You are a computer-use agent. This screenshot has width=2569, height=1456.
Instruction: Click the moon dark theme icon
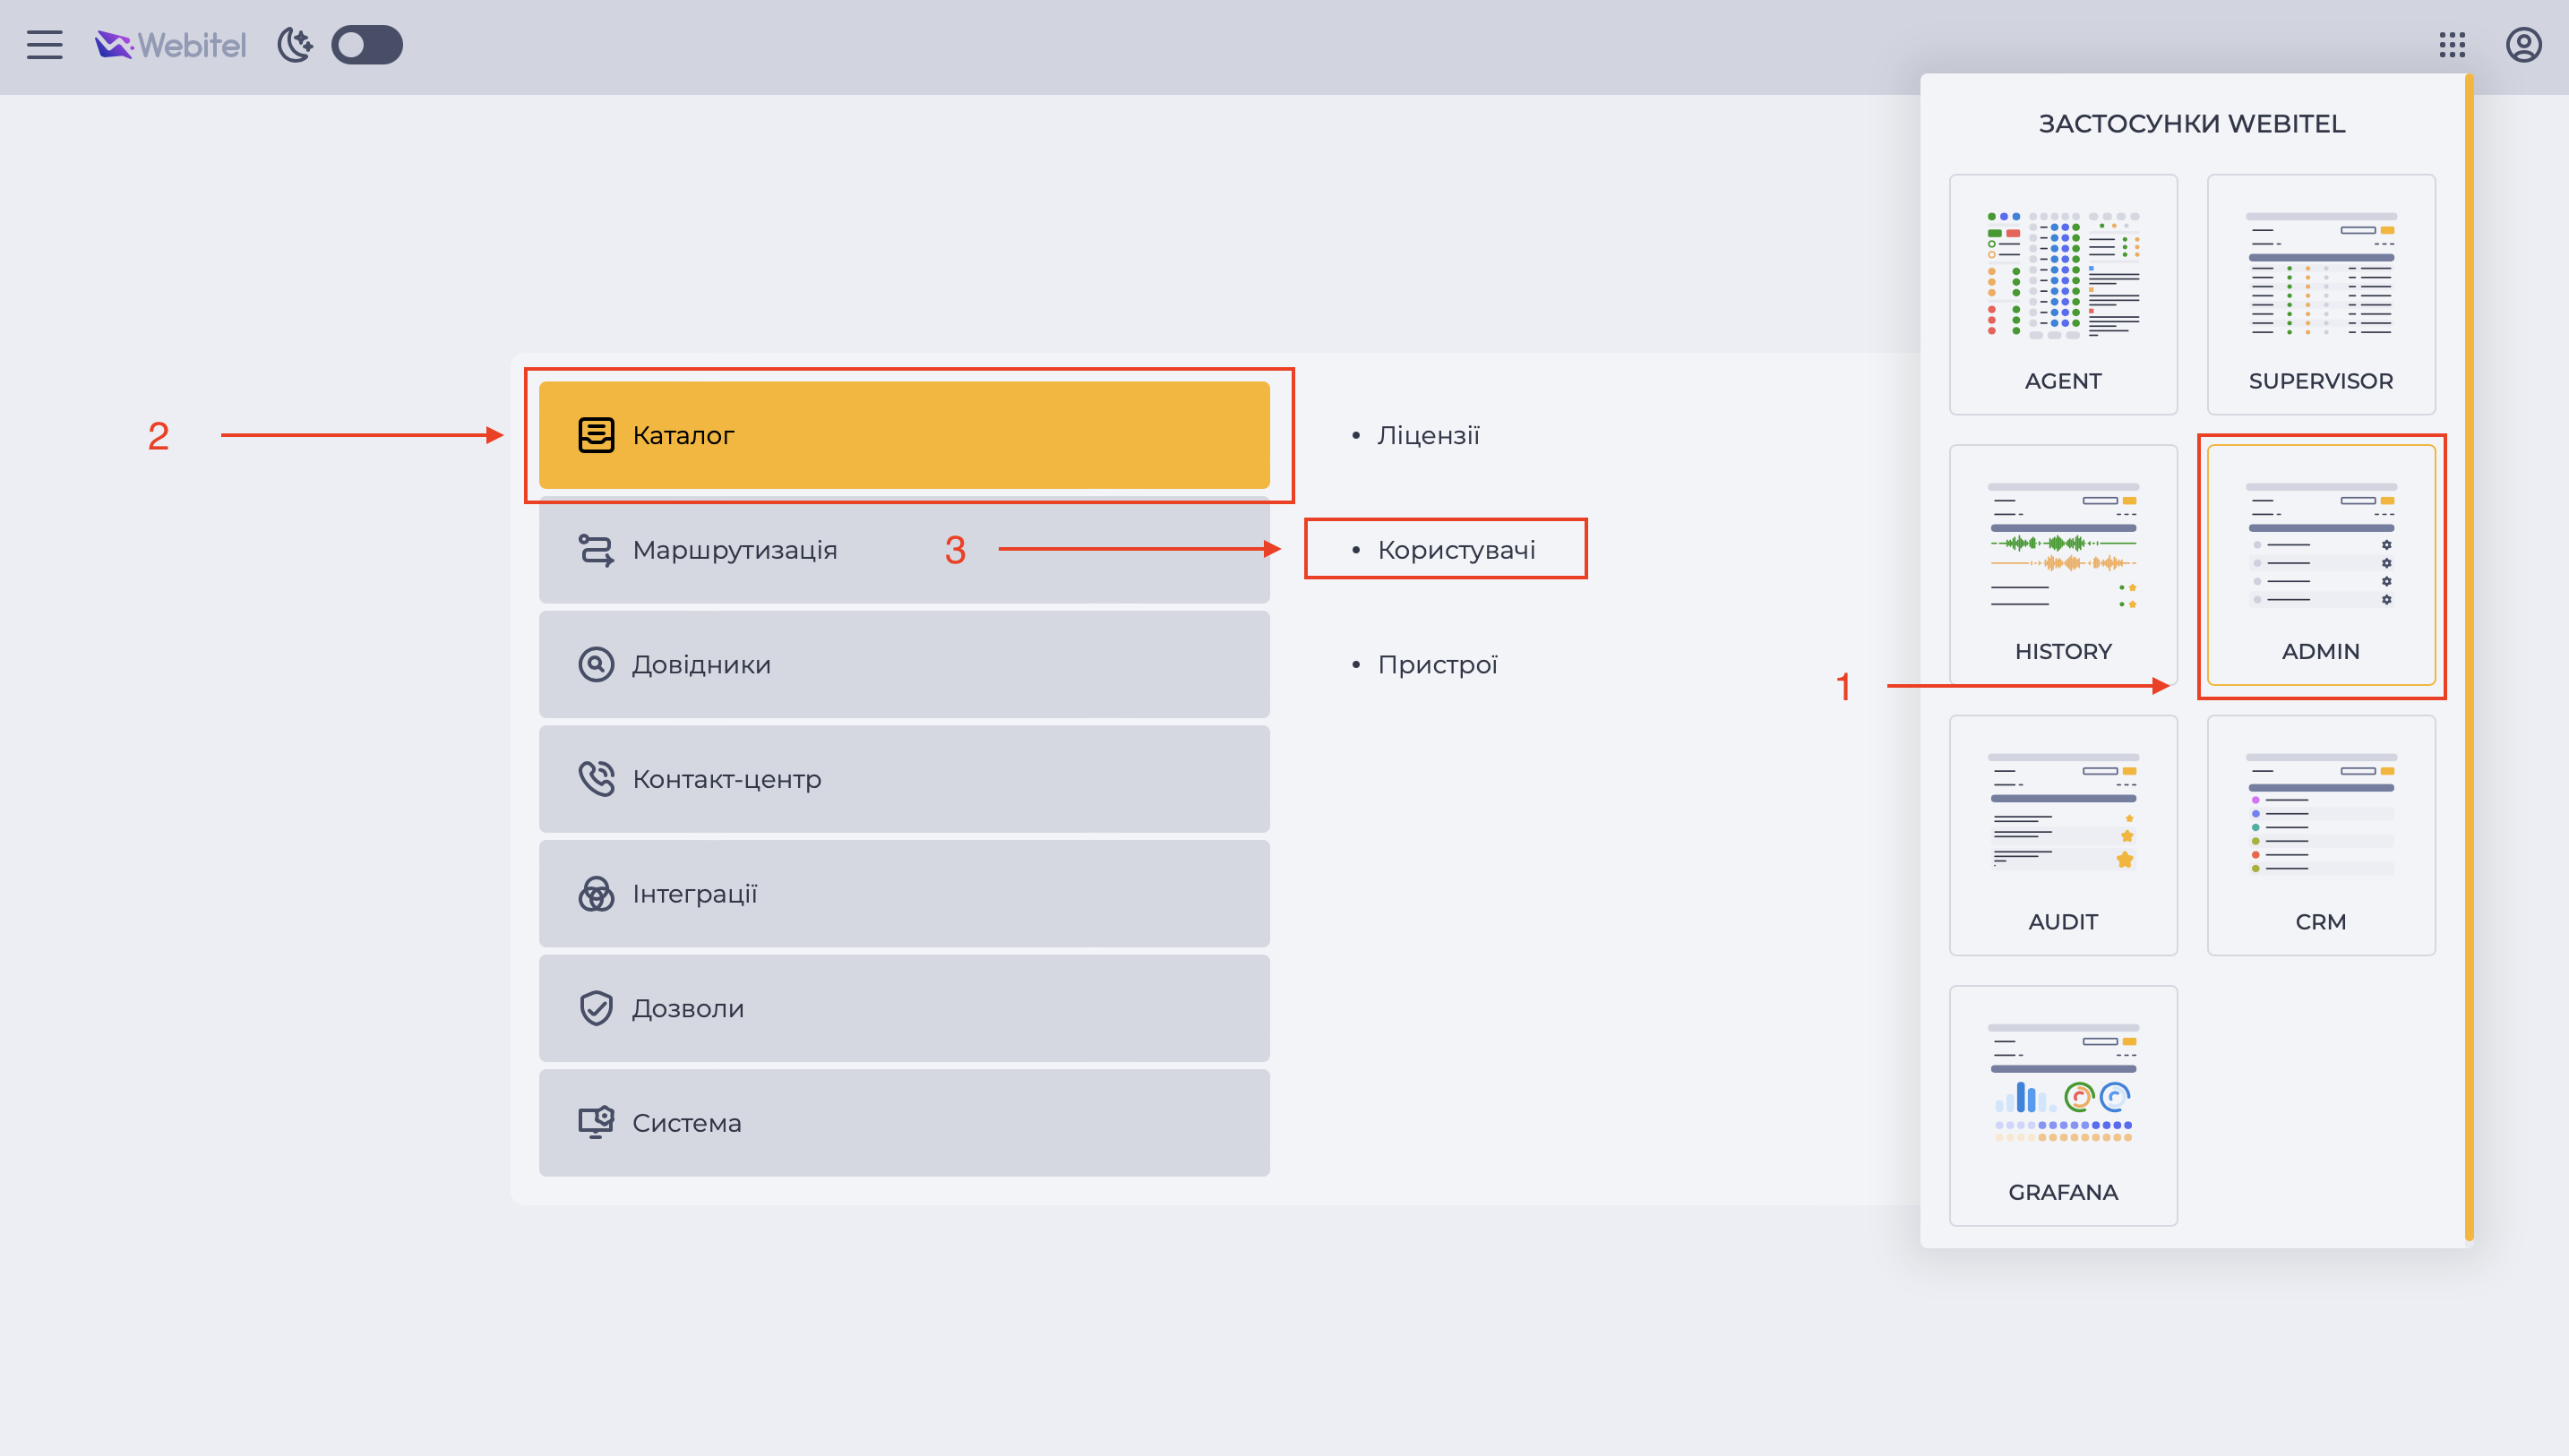point(295,45)
